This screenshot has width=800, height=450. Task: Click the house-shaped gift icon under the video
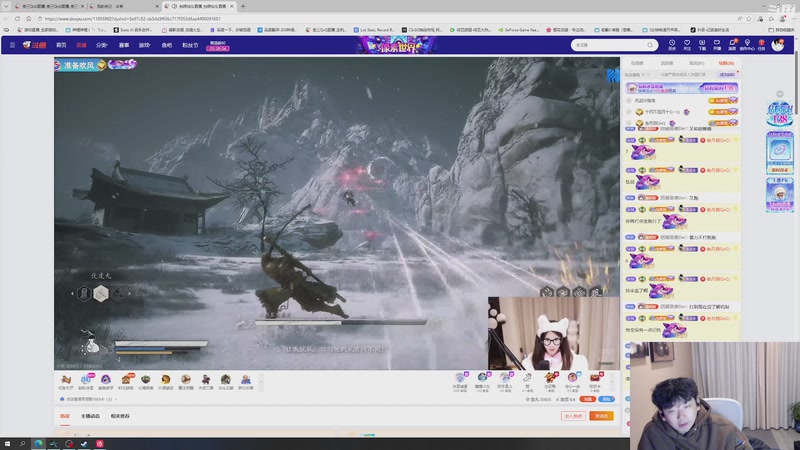[126, 382]
